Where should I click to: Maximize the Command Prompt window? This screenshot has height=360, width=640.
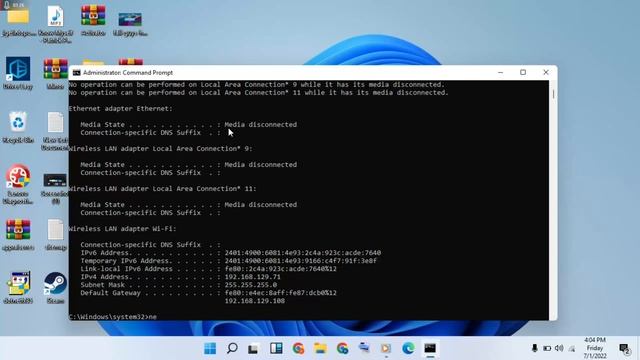click(x=523, y=72)
